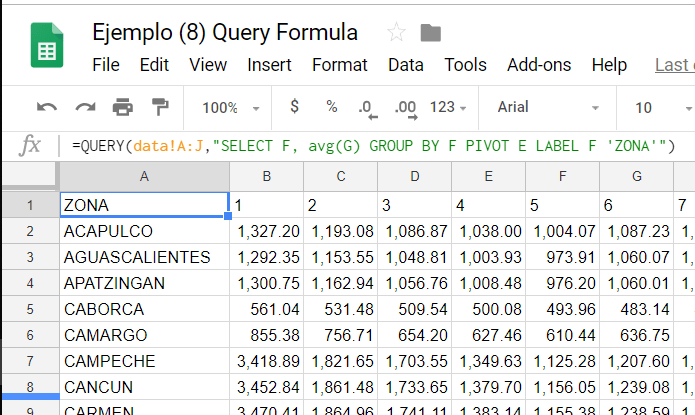
Task: Select cell with value 610.44
Action: pos(562,335)
